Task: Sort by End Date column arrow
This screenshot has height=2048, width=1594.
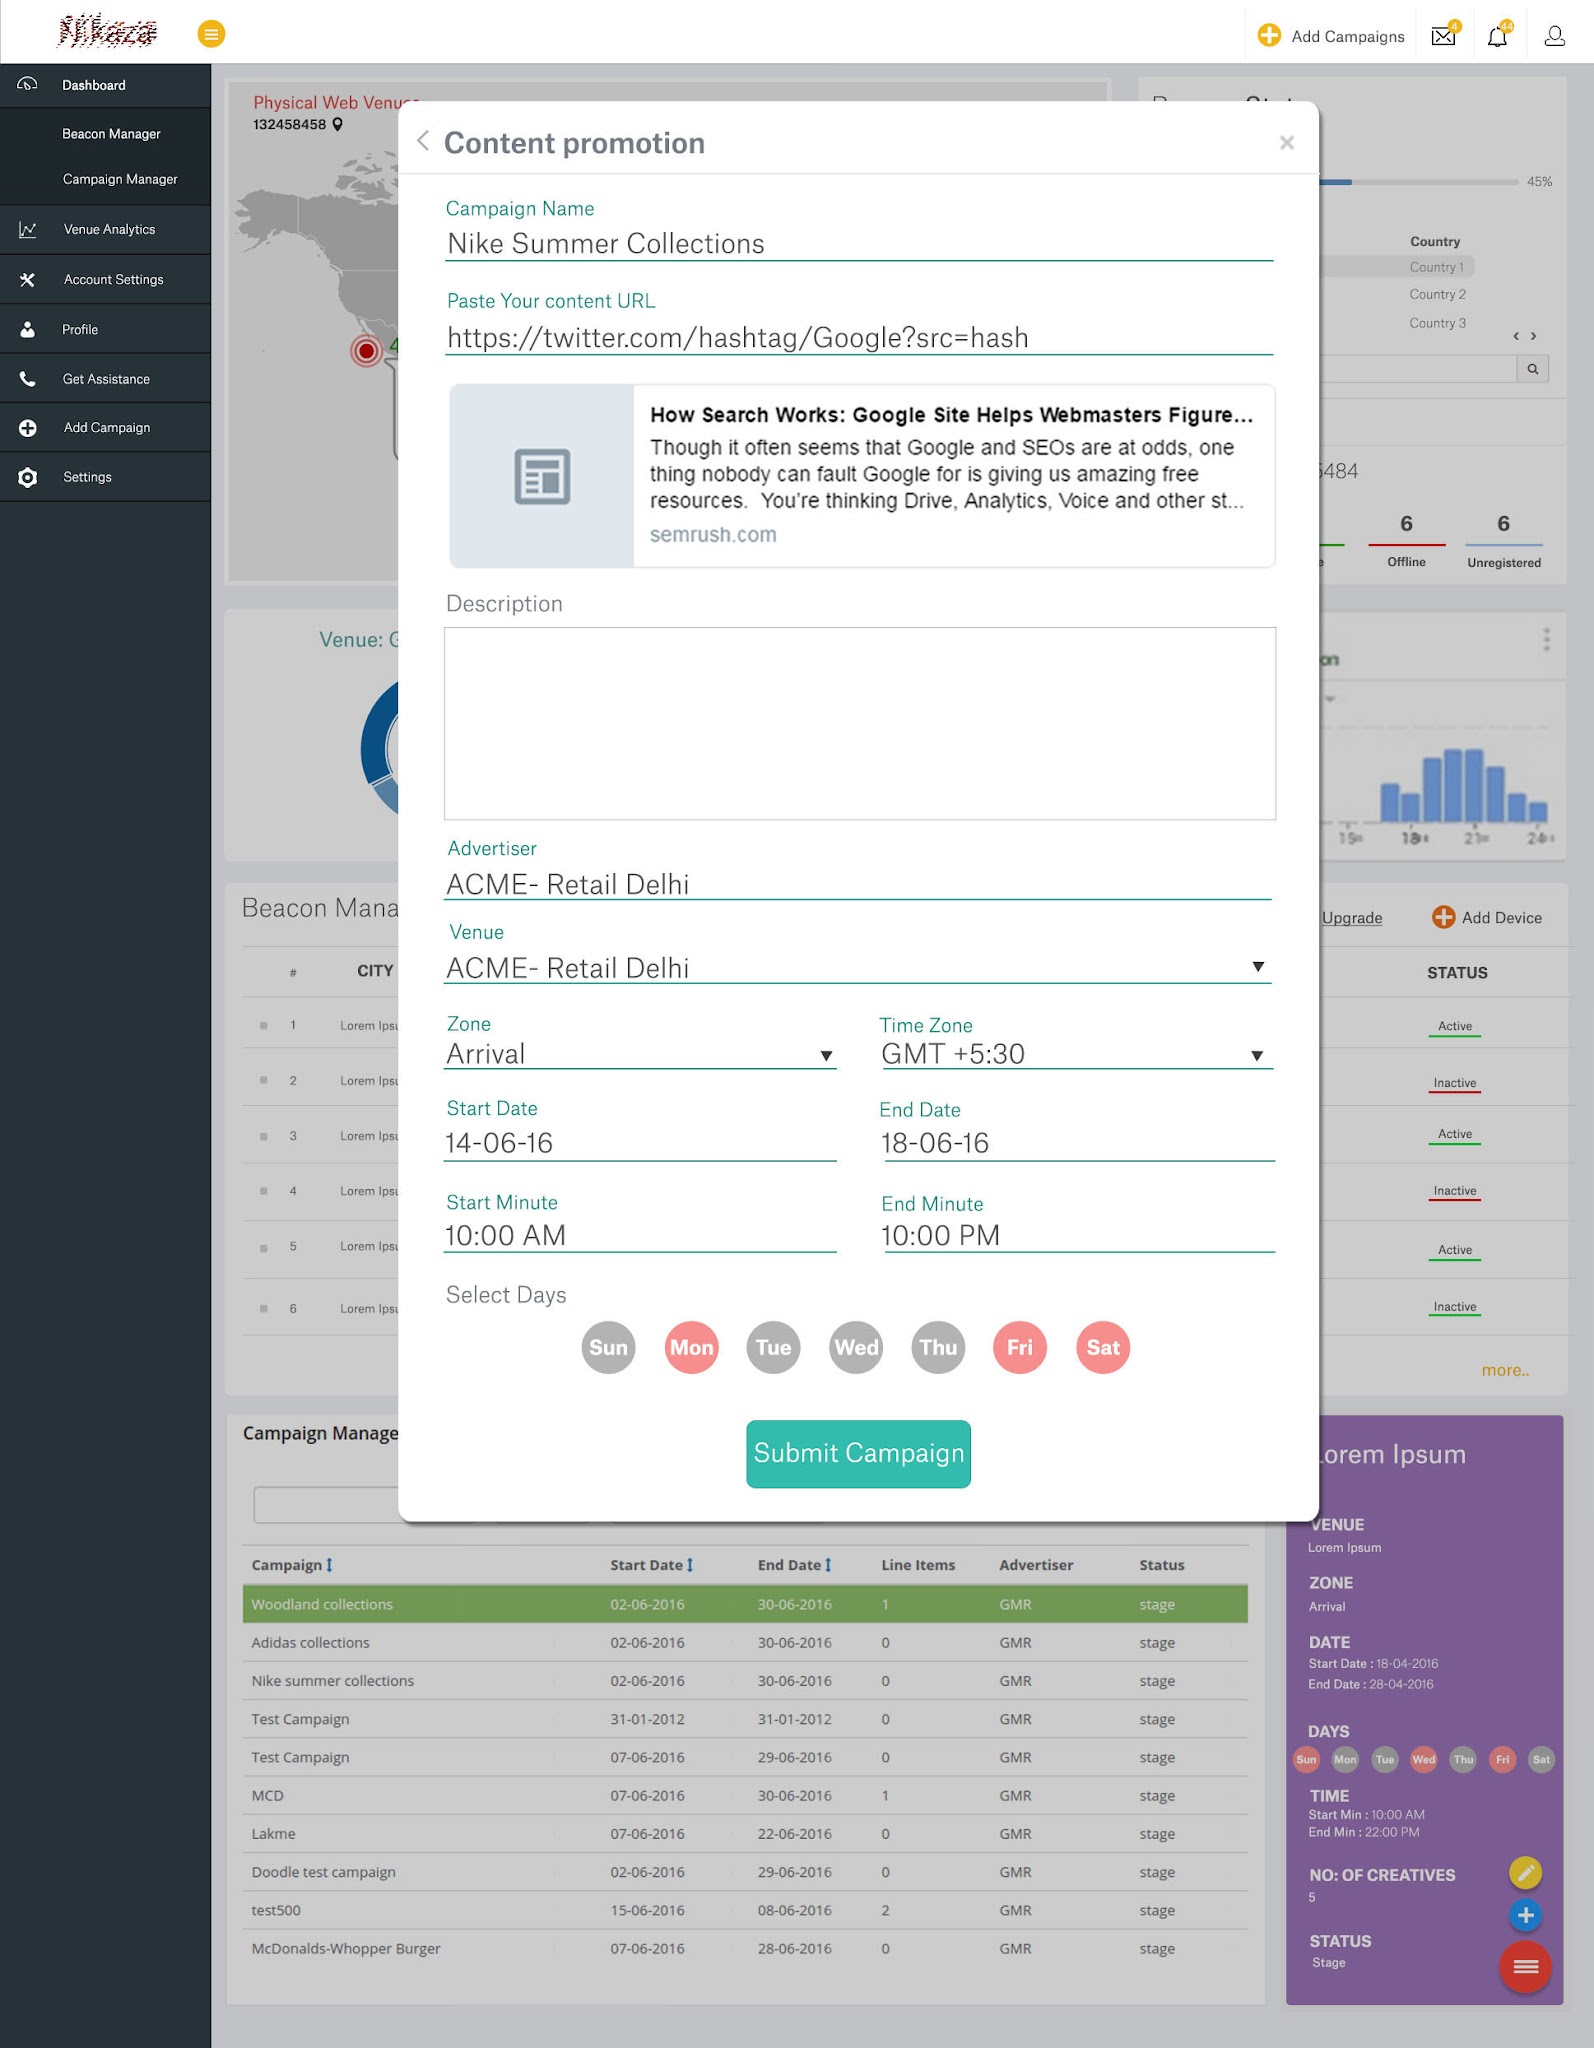Action: point(828,1565)
